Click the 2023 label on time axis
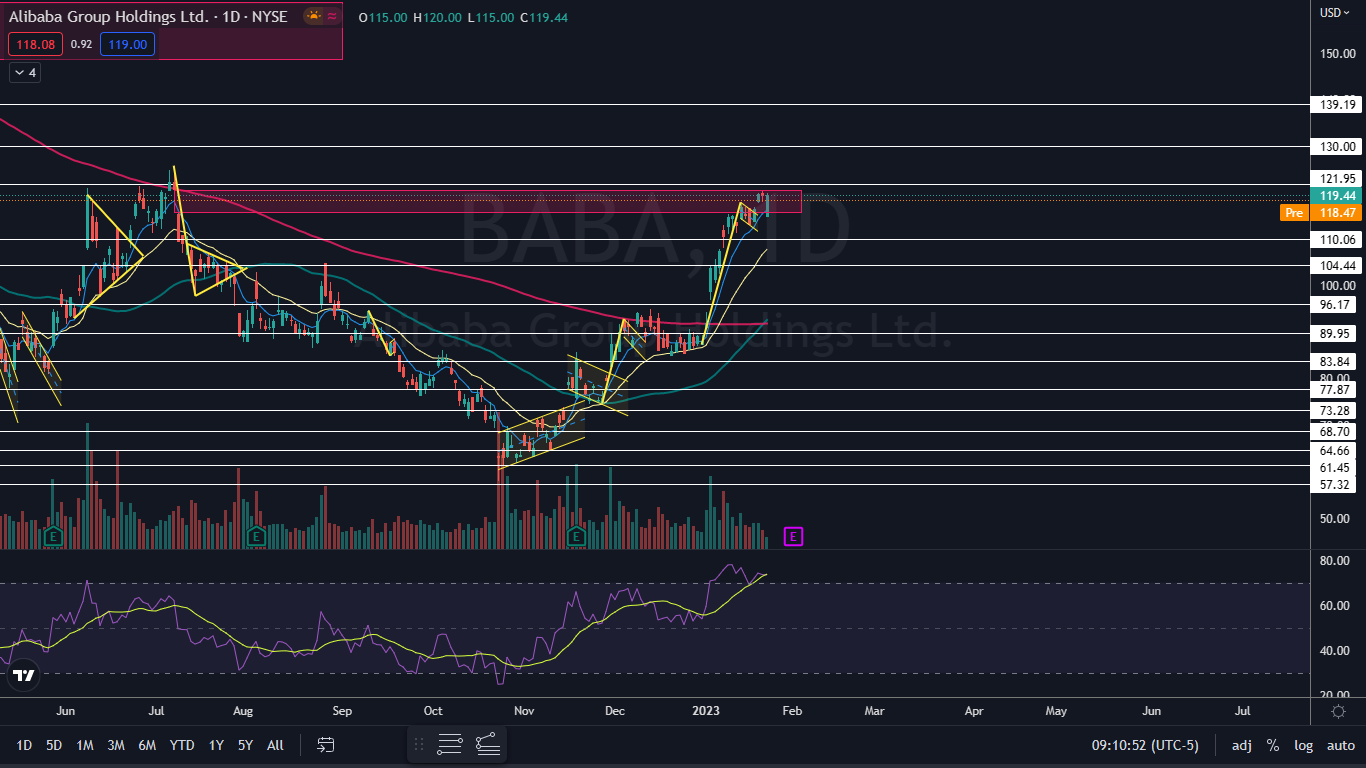Viewport: 1366px width, 768px height. click(x=704, y=712)
